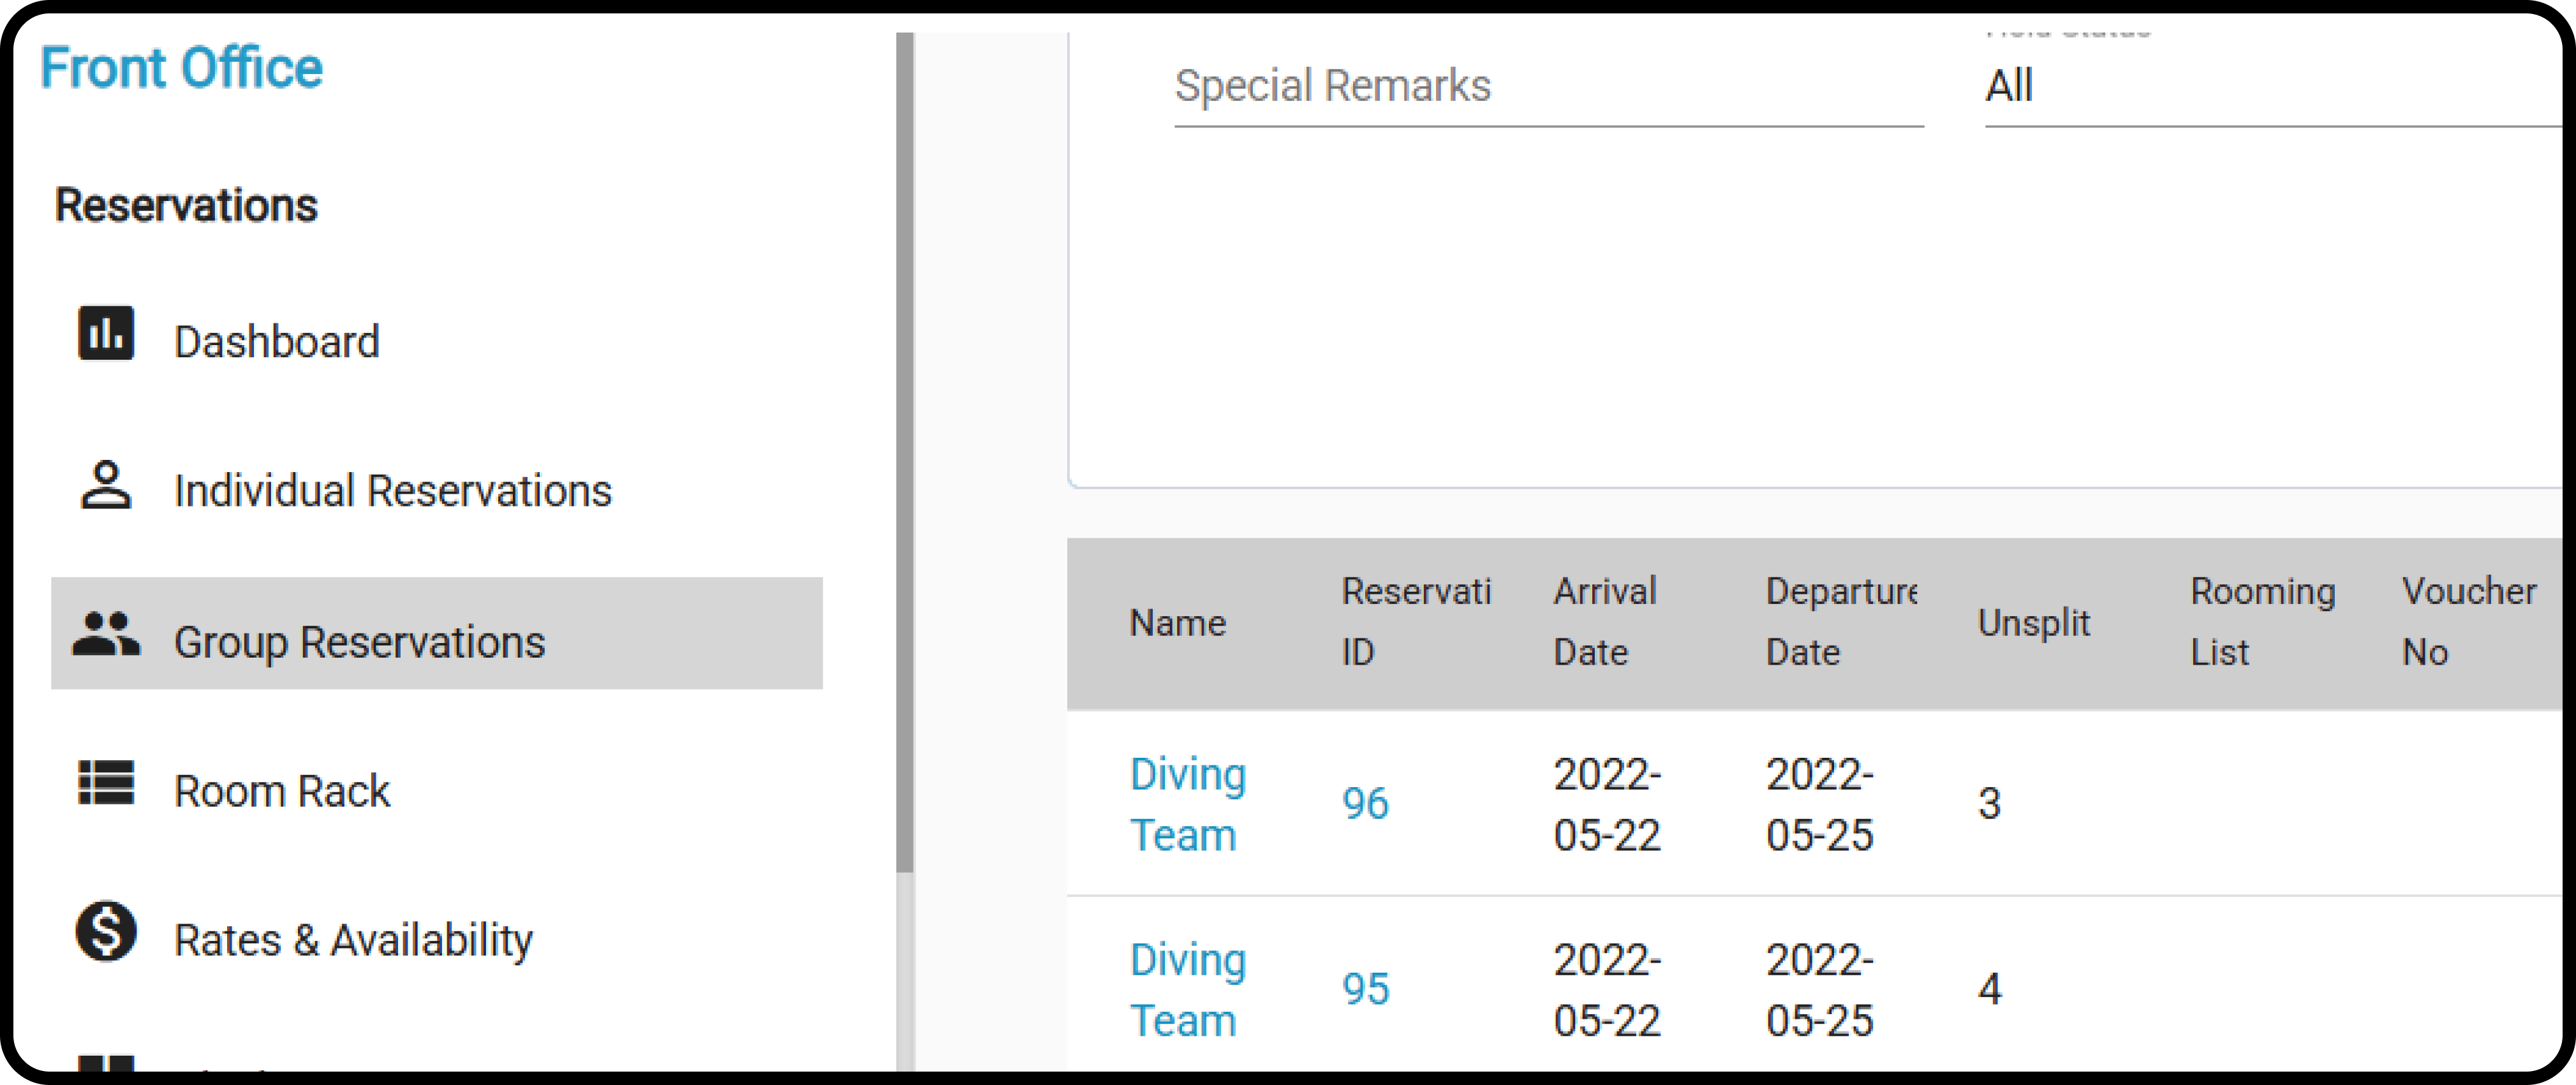Click the Rates & Availability dollar icon
2576x1085 pixels.
[106, 931]
